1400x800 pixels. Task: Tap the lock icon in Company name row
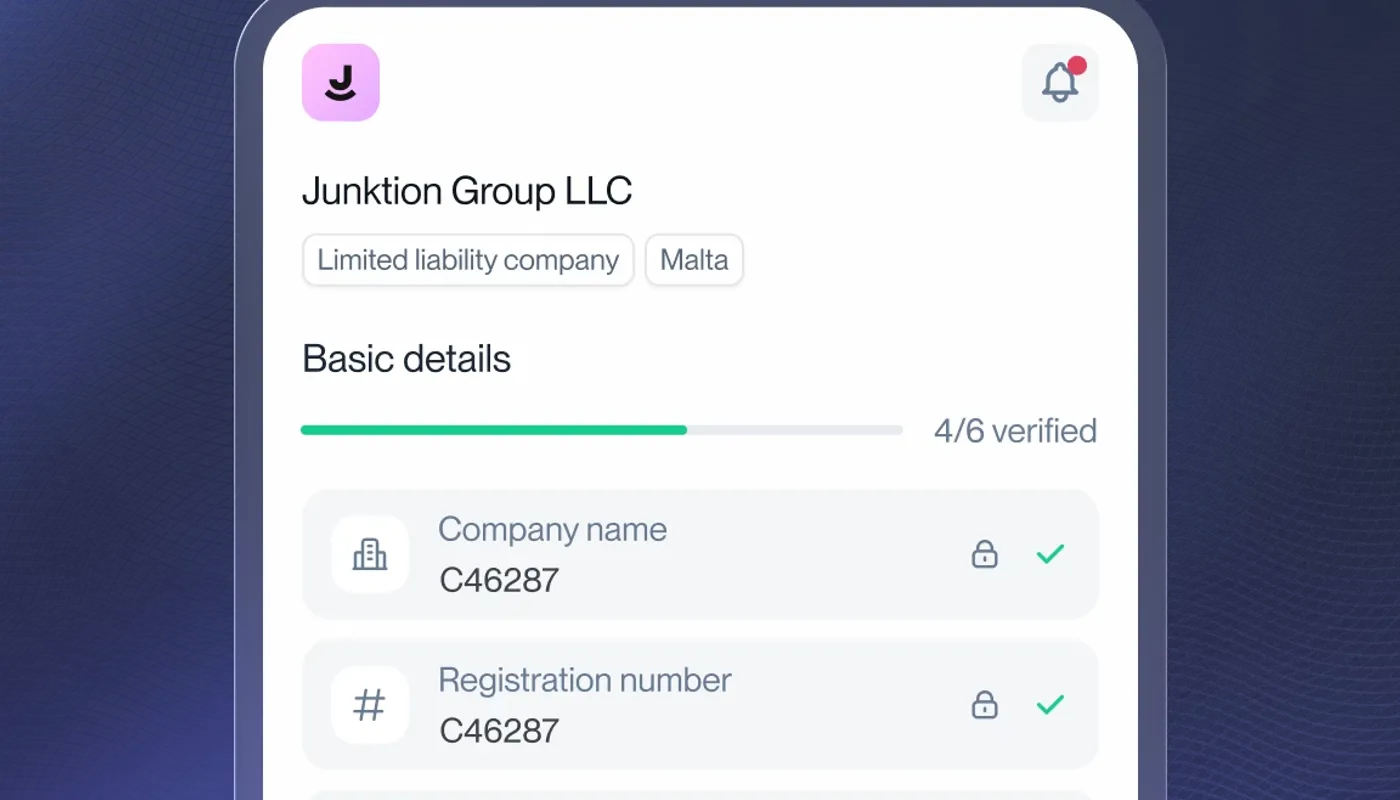pyautogui.click(x=985, y=554)
